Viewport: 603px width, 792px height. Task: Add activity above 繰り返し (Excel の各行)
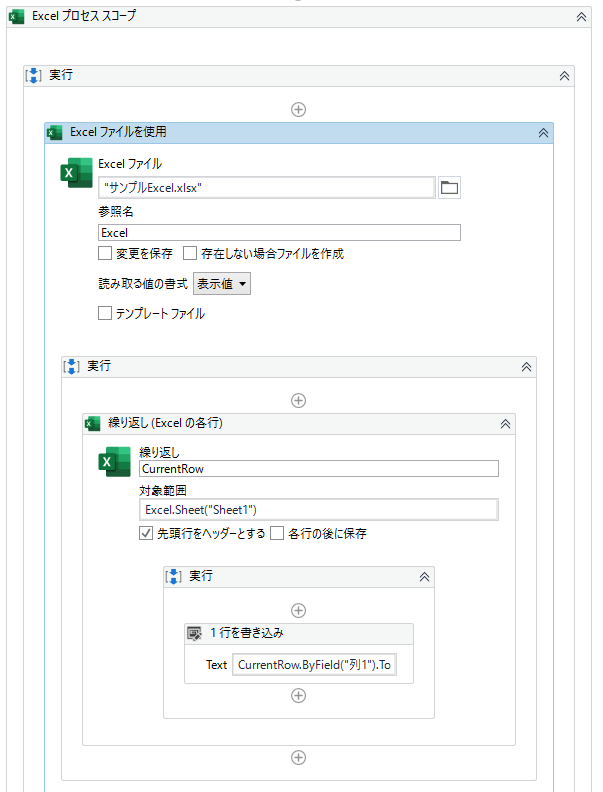298,401
